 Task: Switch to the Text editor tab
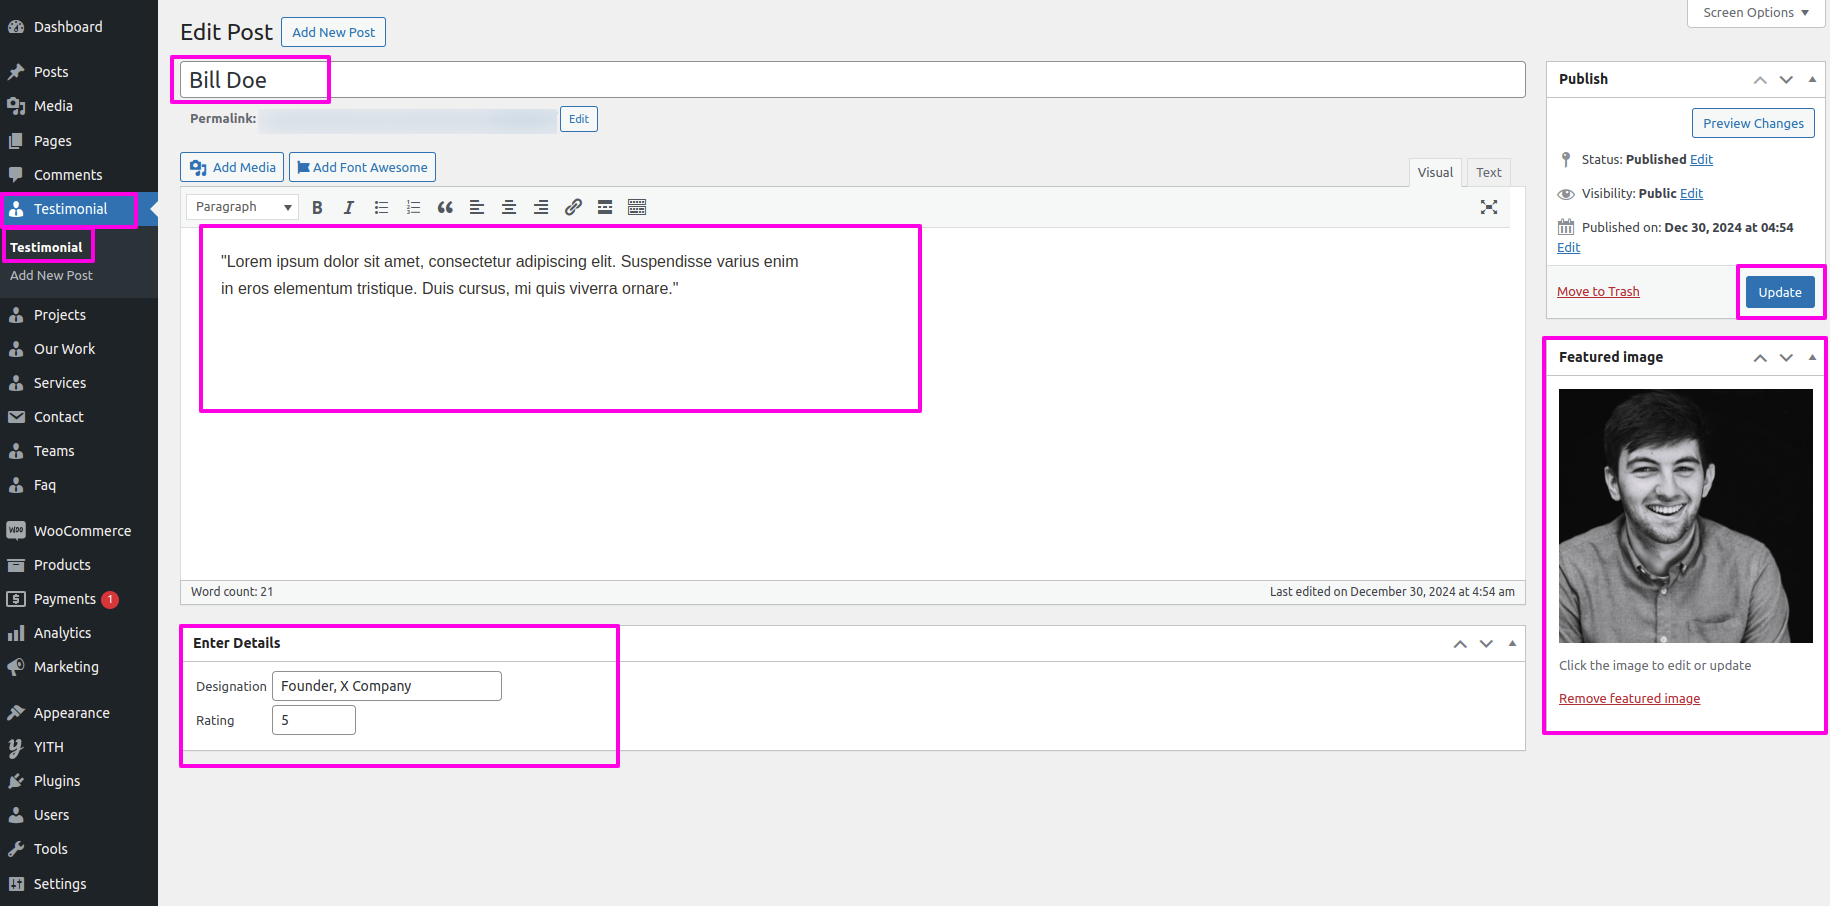pos(1488,172)
